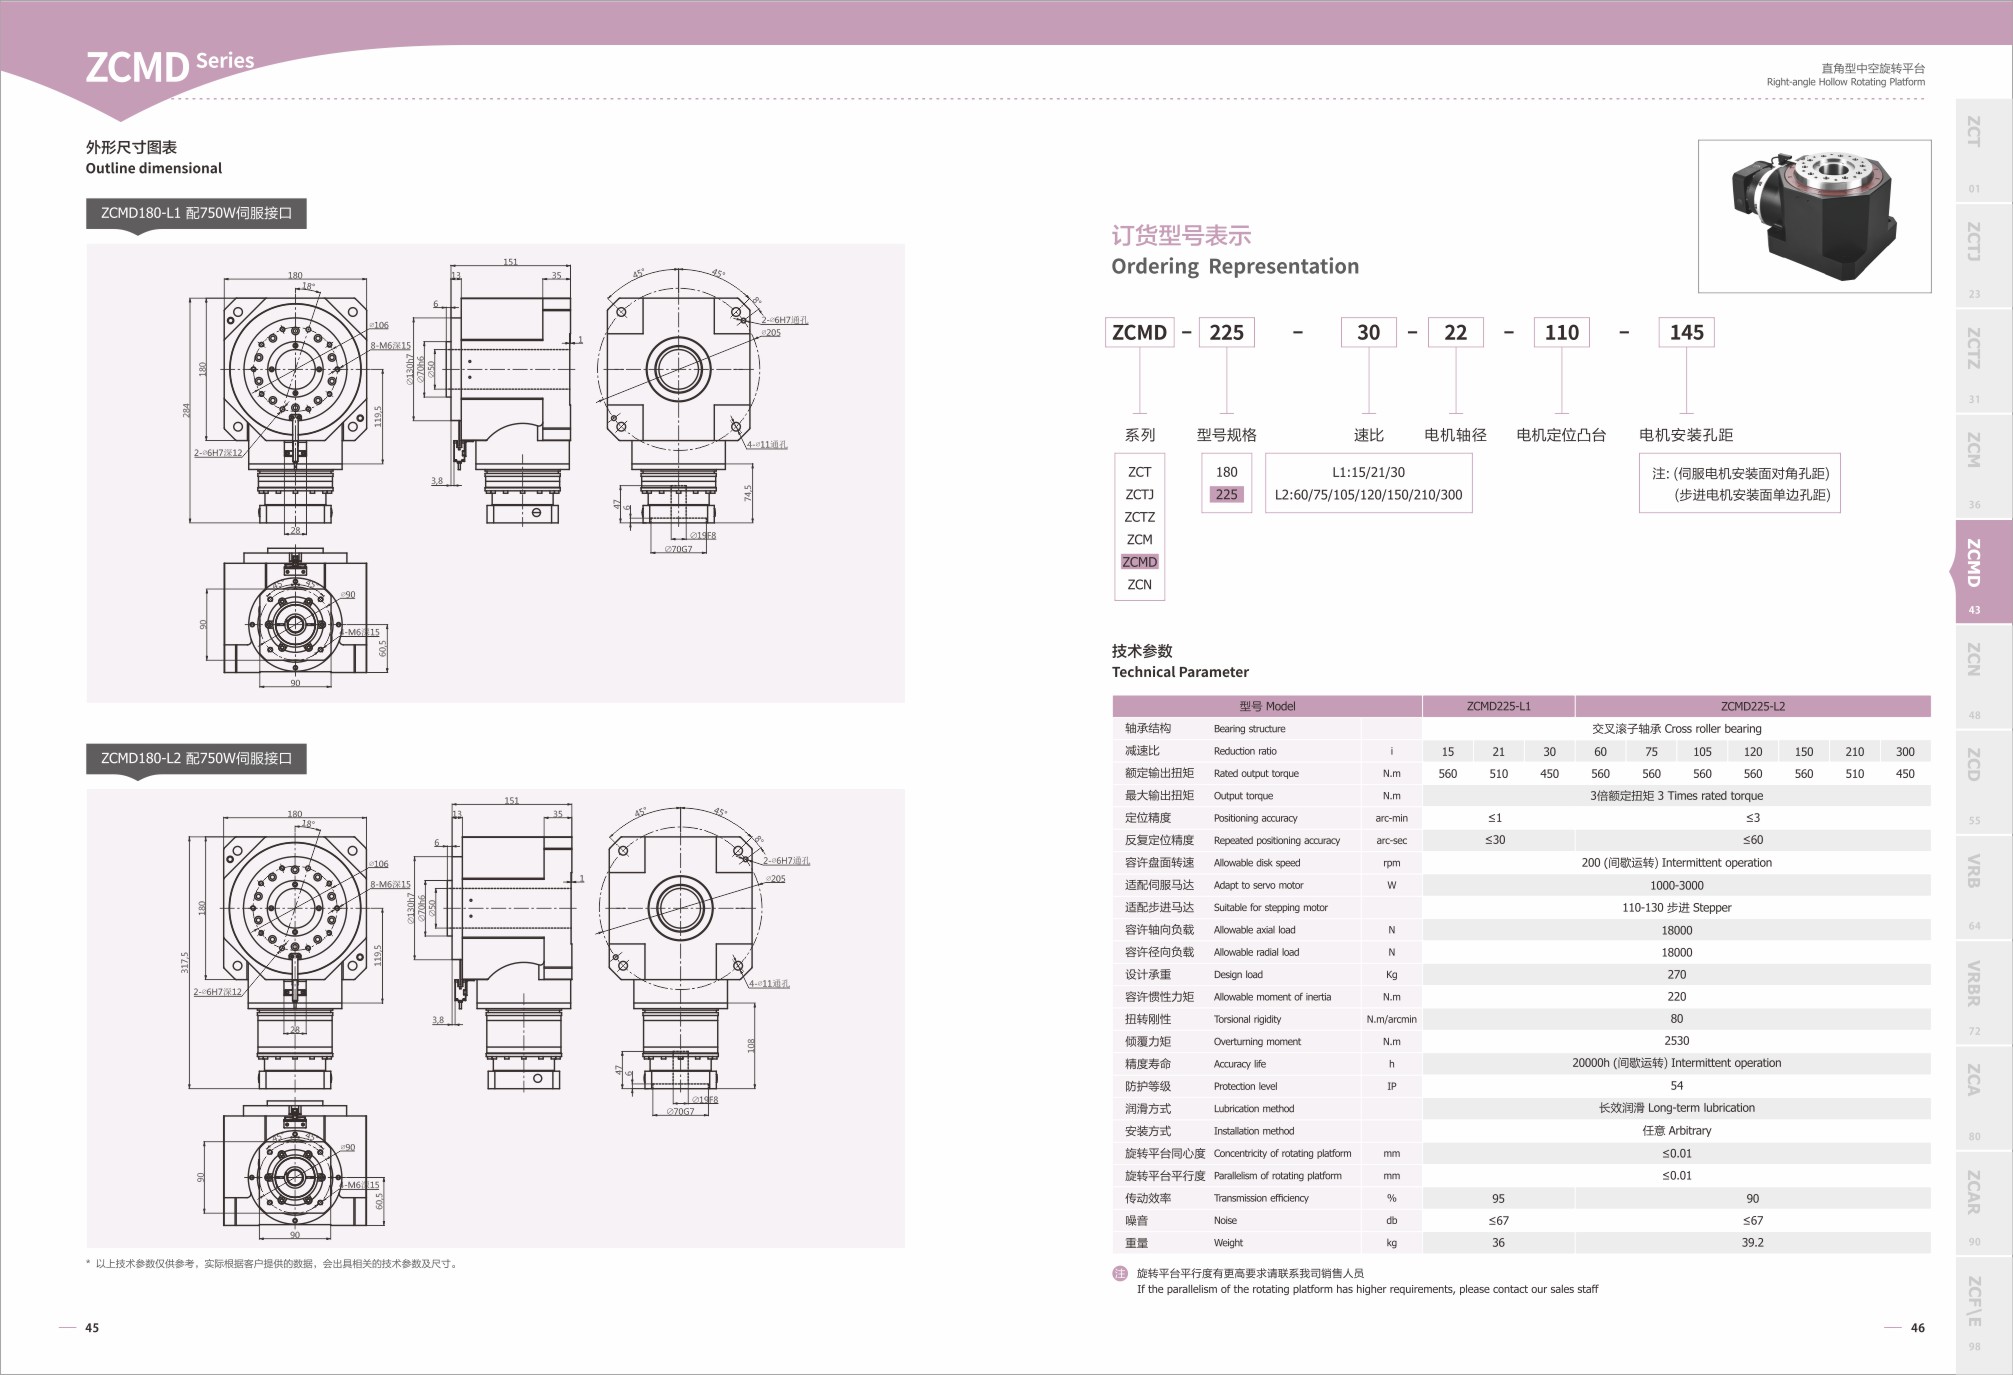The height and width of the screenshot is (1375, 2013).
Task: Select highlighted ZCMD in the series list
Action: click(1139, 562)
